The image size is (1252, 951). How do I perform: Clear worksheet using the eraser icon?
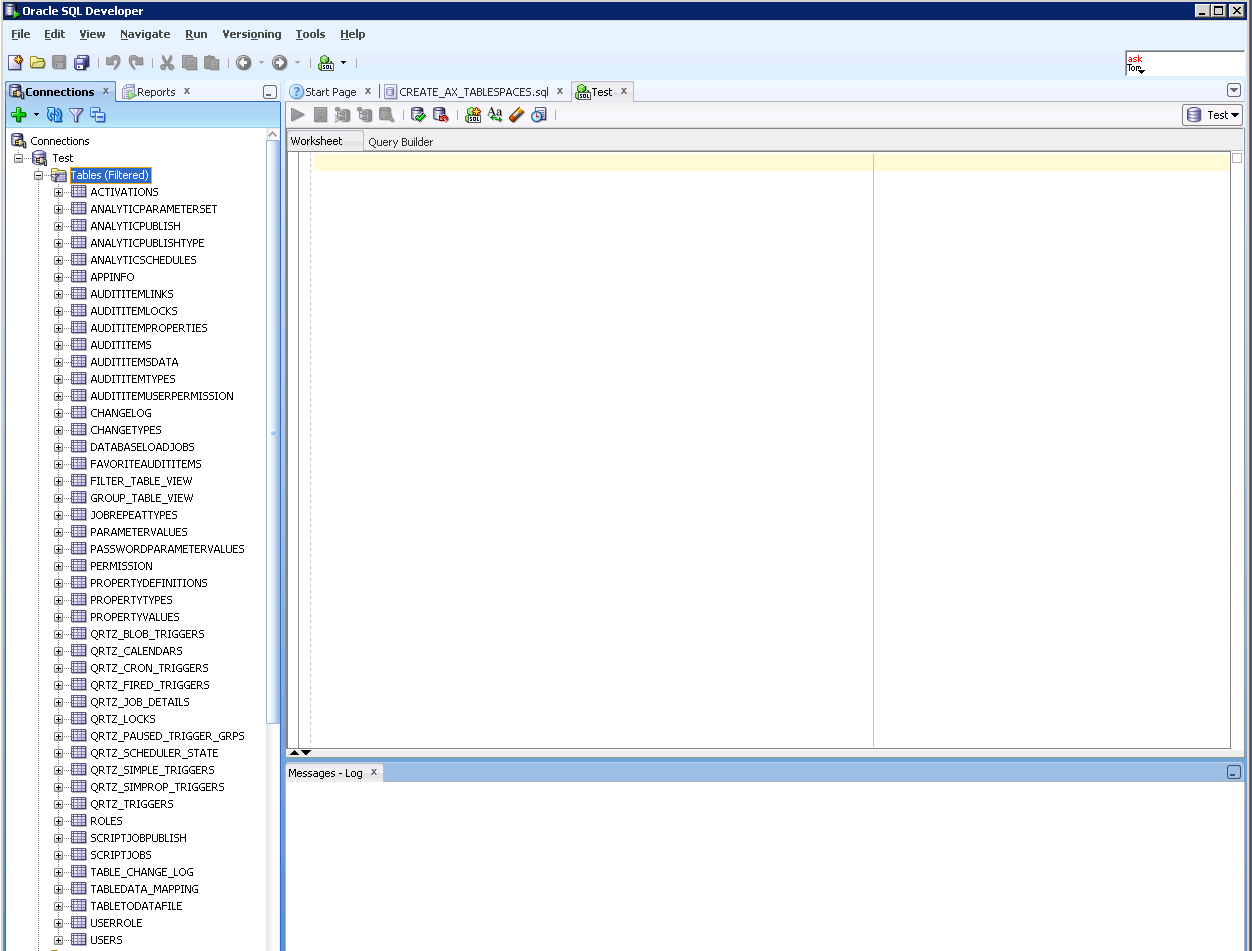517,115
